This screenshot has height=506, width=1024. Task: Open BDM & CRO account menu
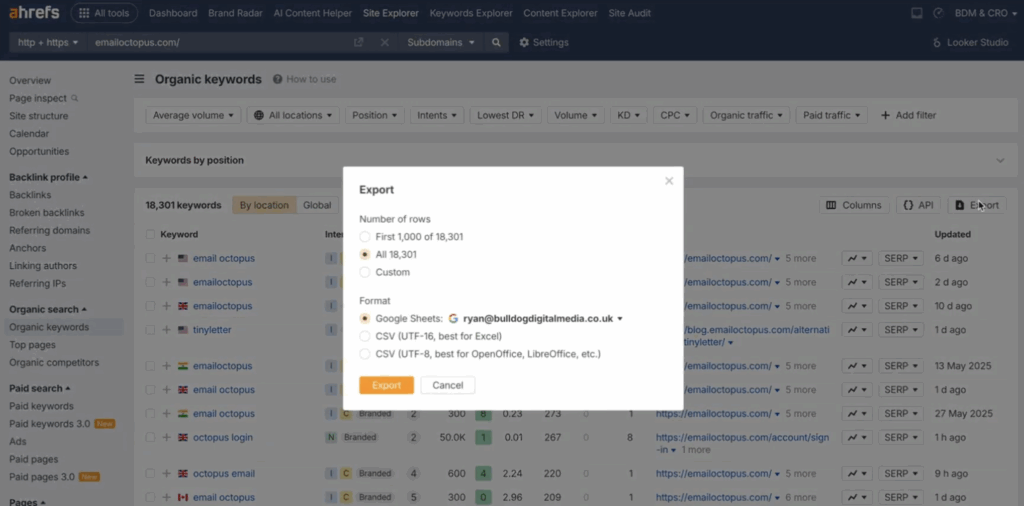click(x=985, y=13)
